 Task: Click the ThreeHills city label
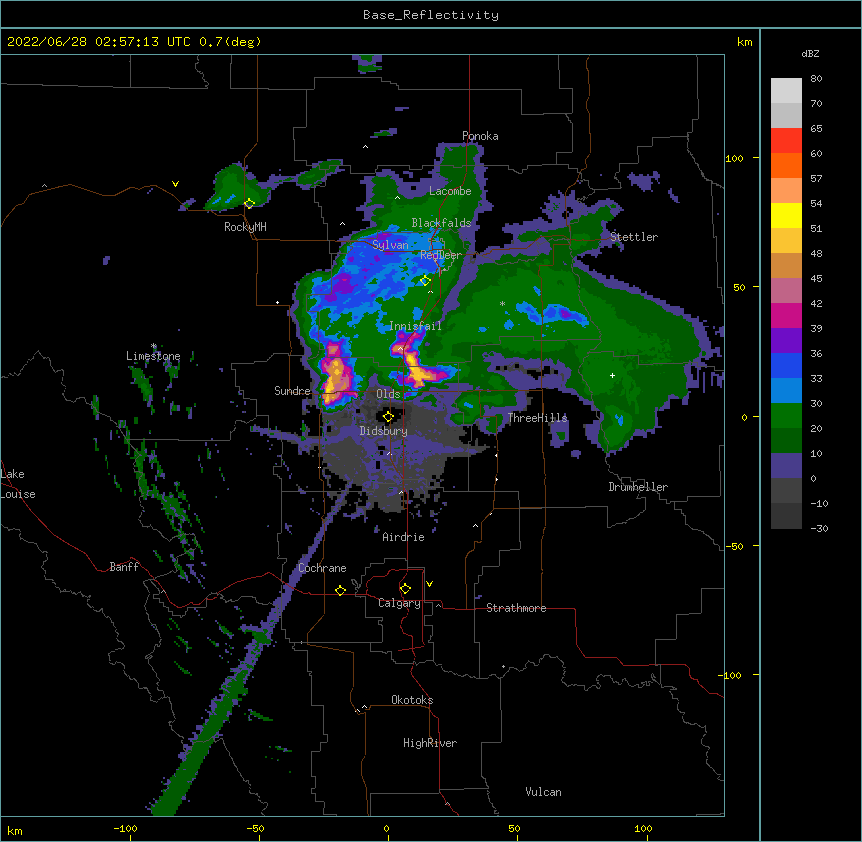[x=538, y=418]
